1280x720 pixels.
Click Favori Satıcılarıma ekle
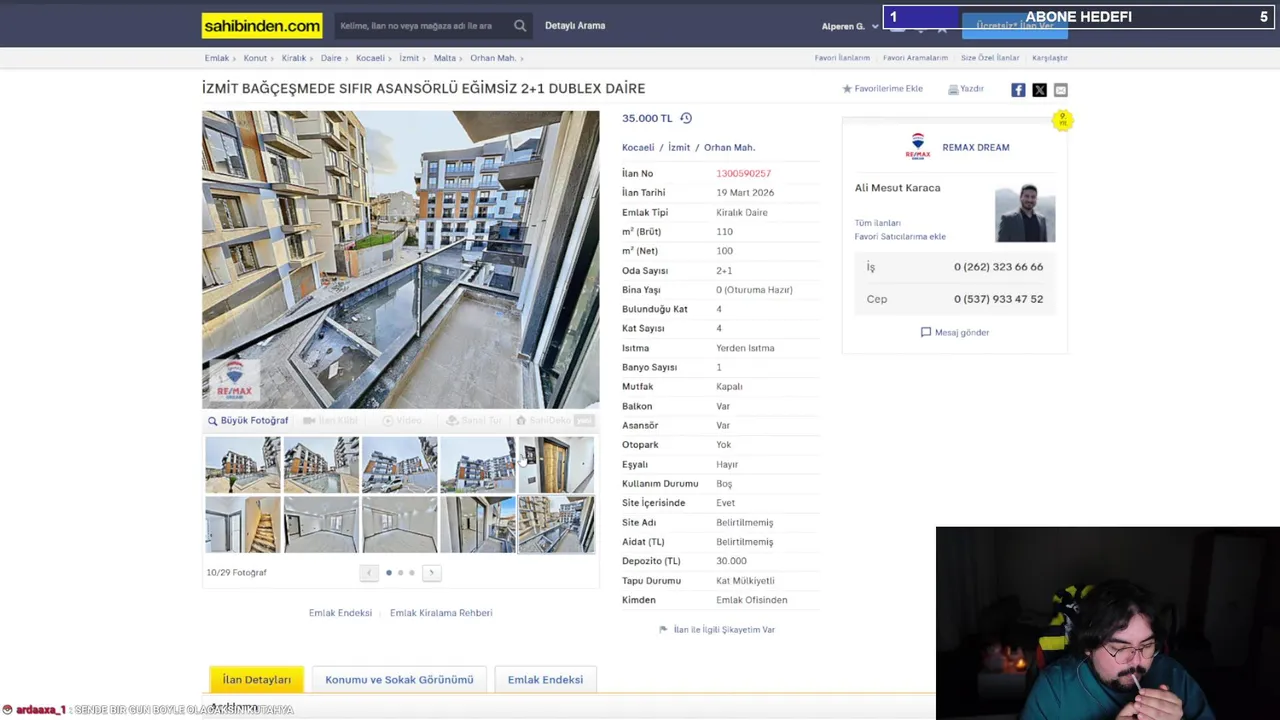click(x=900, y=237)
